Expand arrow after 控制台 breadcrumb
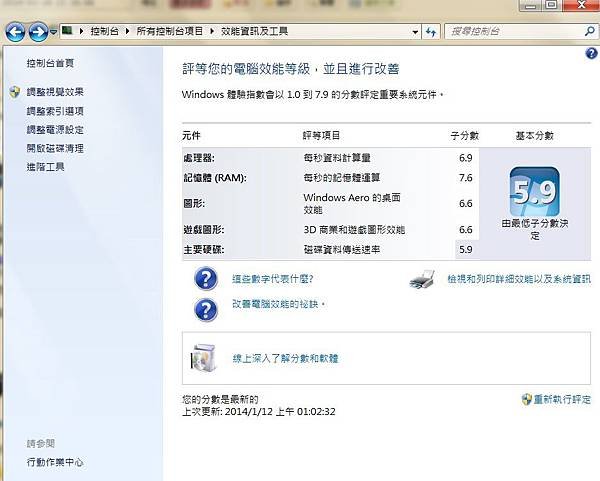Image resolution: width=600 pixels, height=481 pixels. point(127,31)
